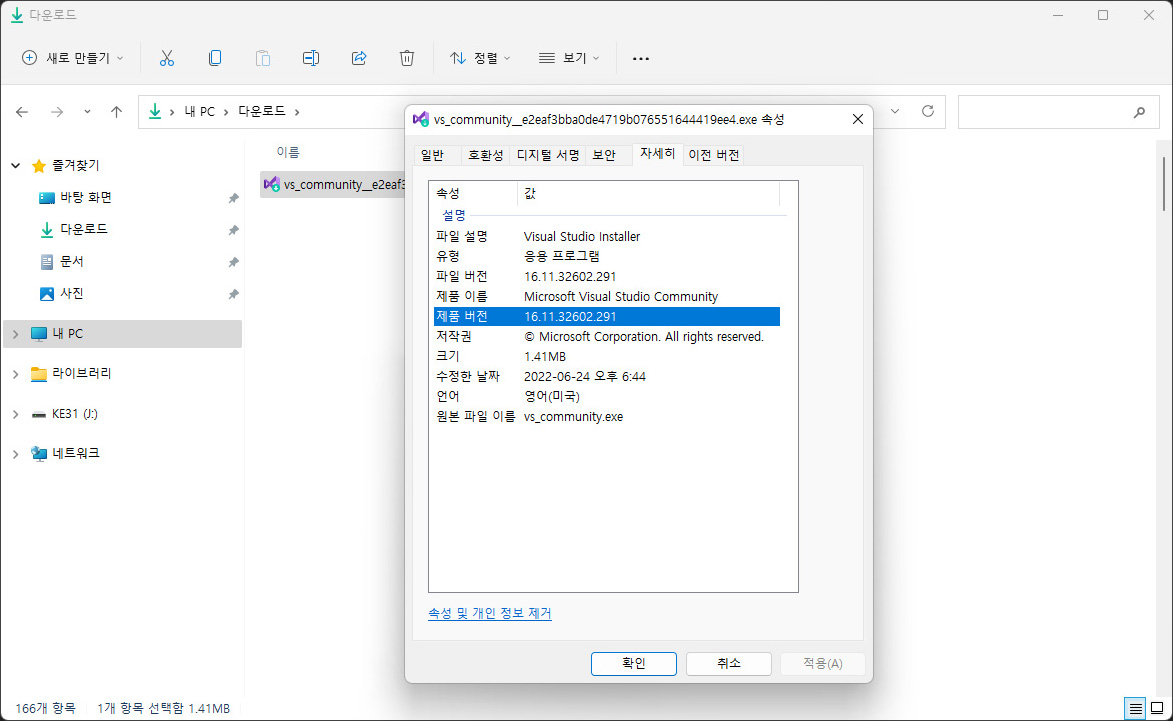Switch to details view icon in status bar
1173x721 pixels.
pos(1135,708)
